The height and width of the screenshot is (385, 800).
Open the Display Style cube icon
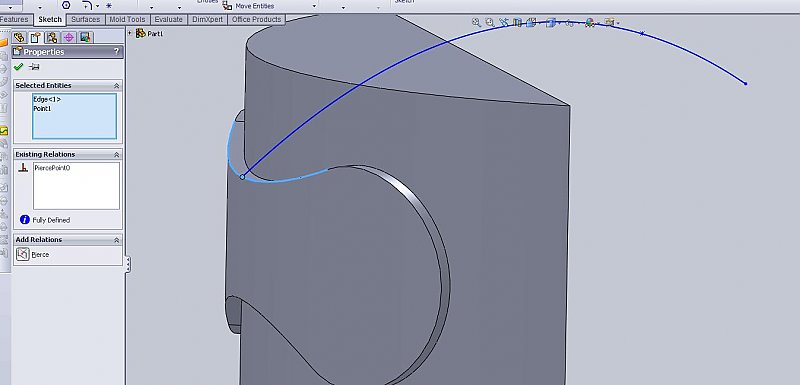(550, 22)
